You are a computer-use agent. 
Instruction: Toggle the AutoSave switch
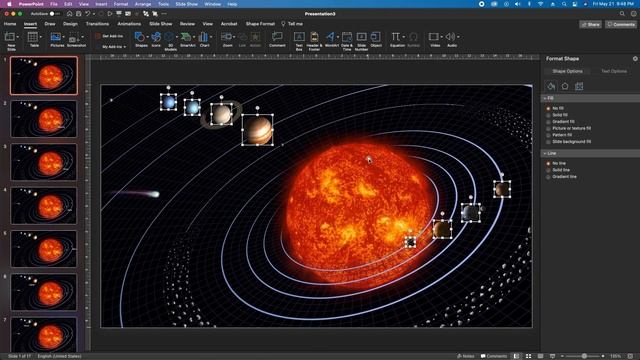point(54,14)
